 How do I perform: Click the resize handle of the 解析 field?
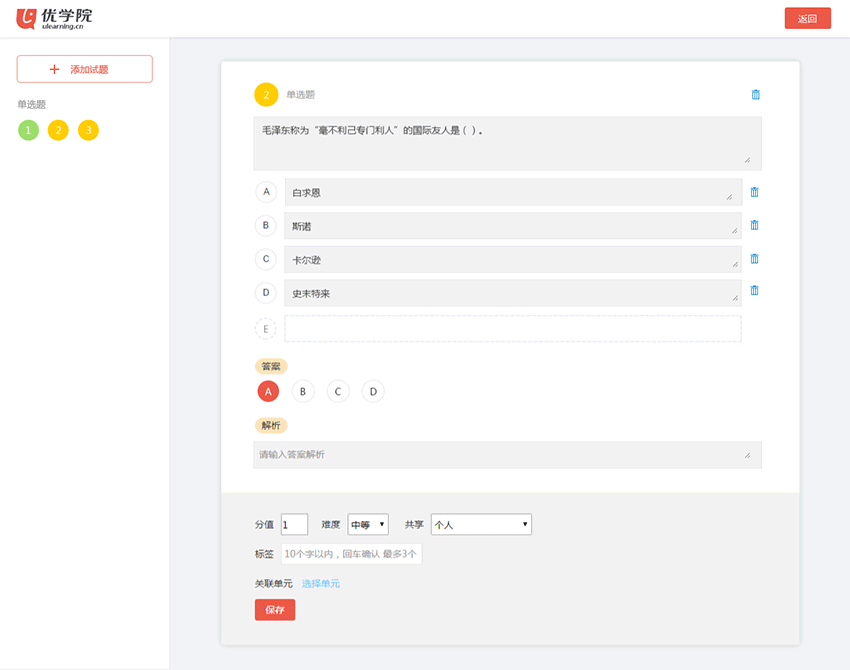(x=748, y=455)
